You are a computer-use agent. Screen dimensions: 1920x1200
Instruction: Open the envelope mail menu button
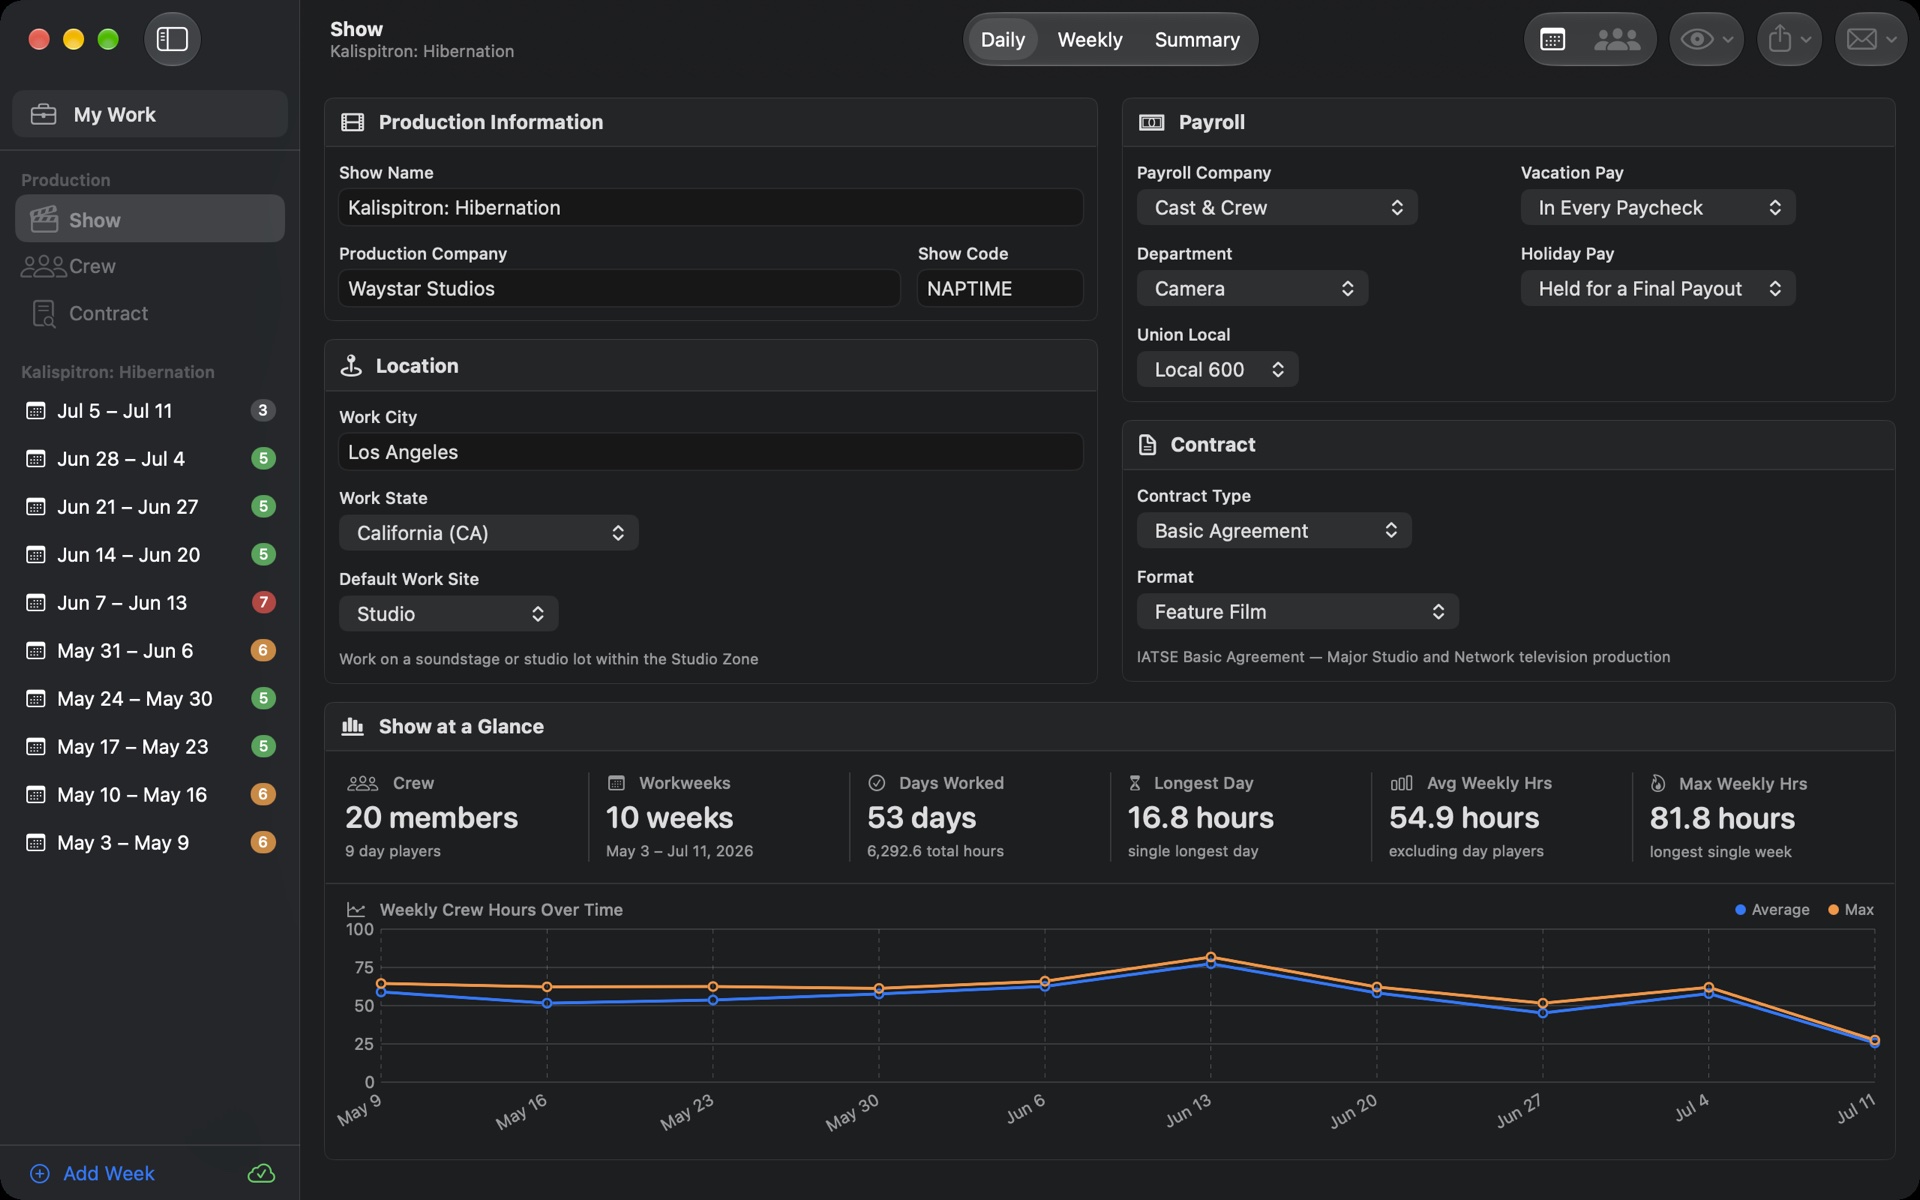(x=1871, y=39)
